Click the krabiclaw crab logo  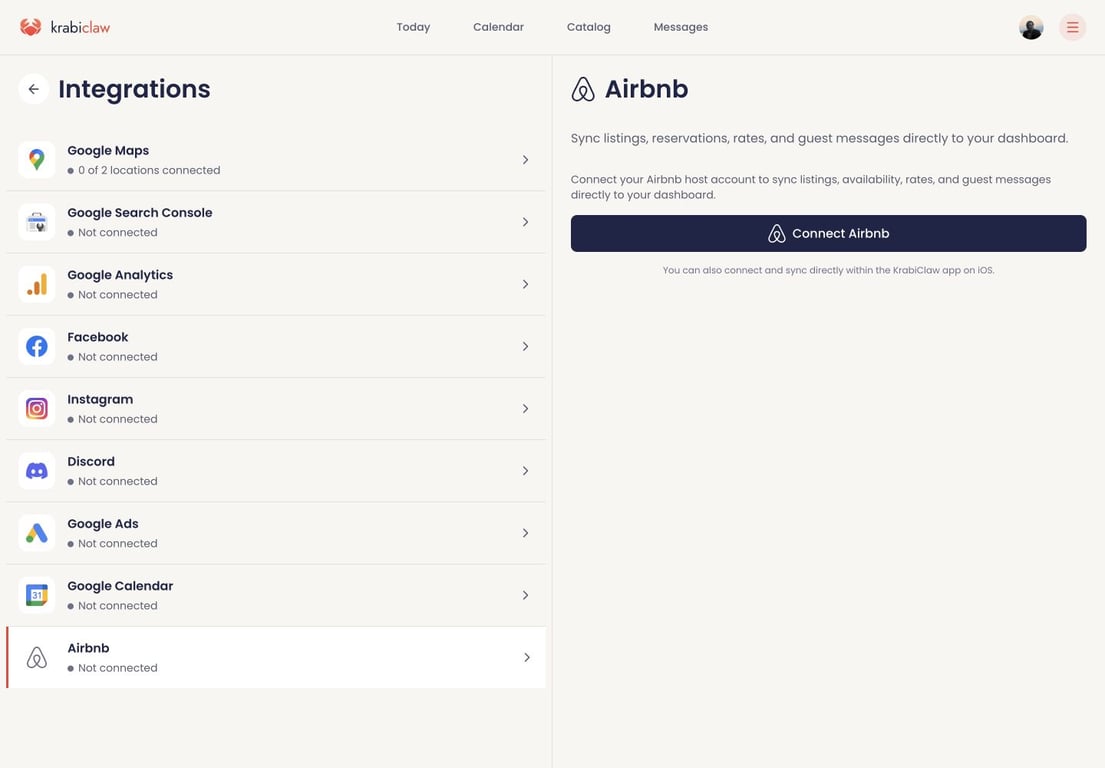point(30,27)
